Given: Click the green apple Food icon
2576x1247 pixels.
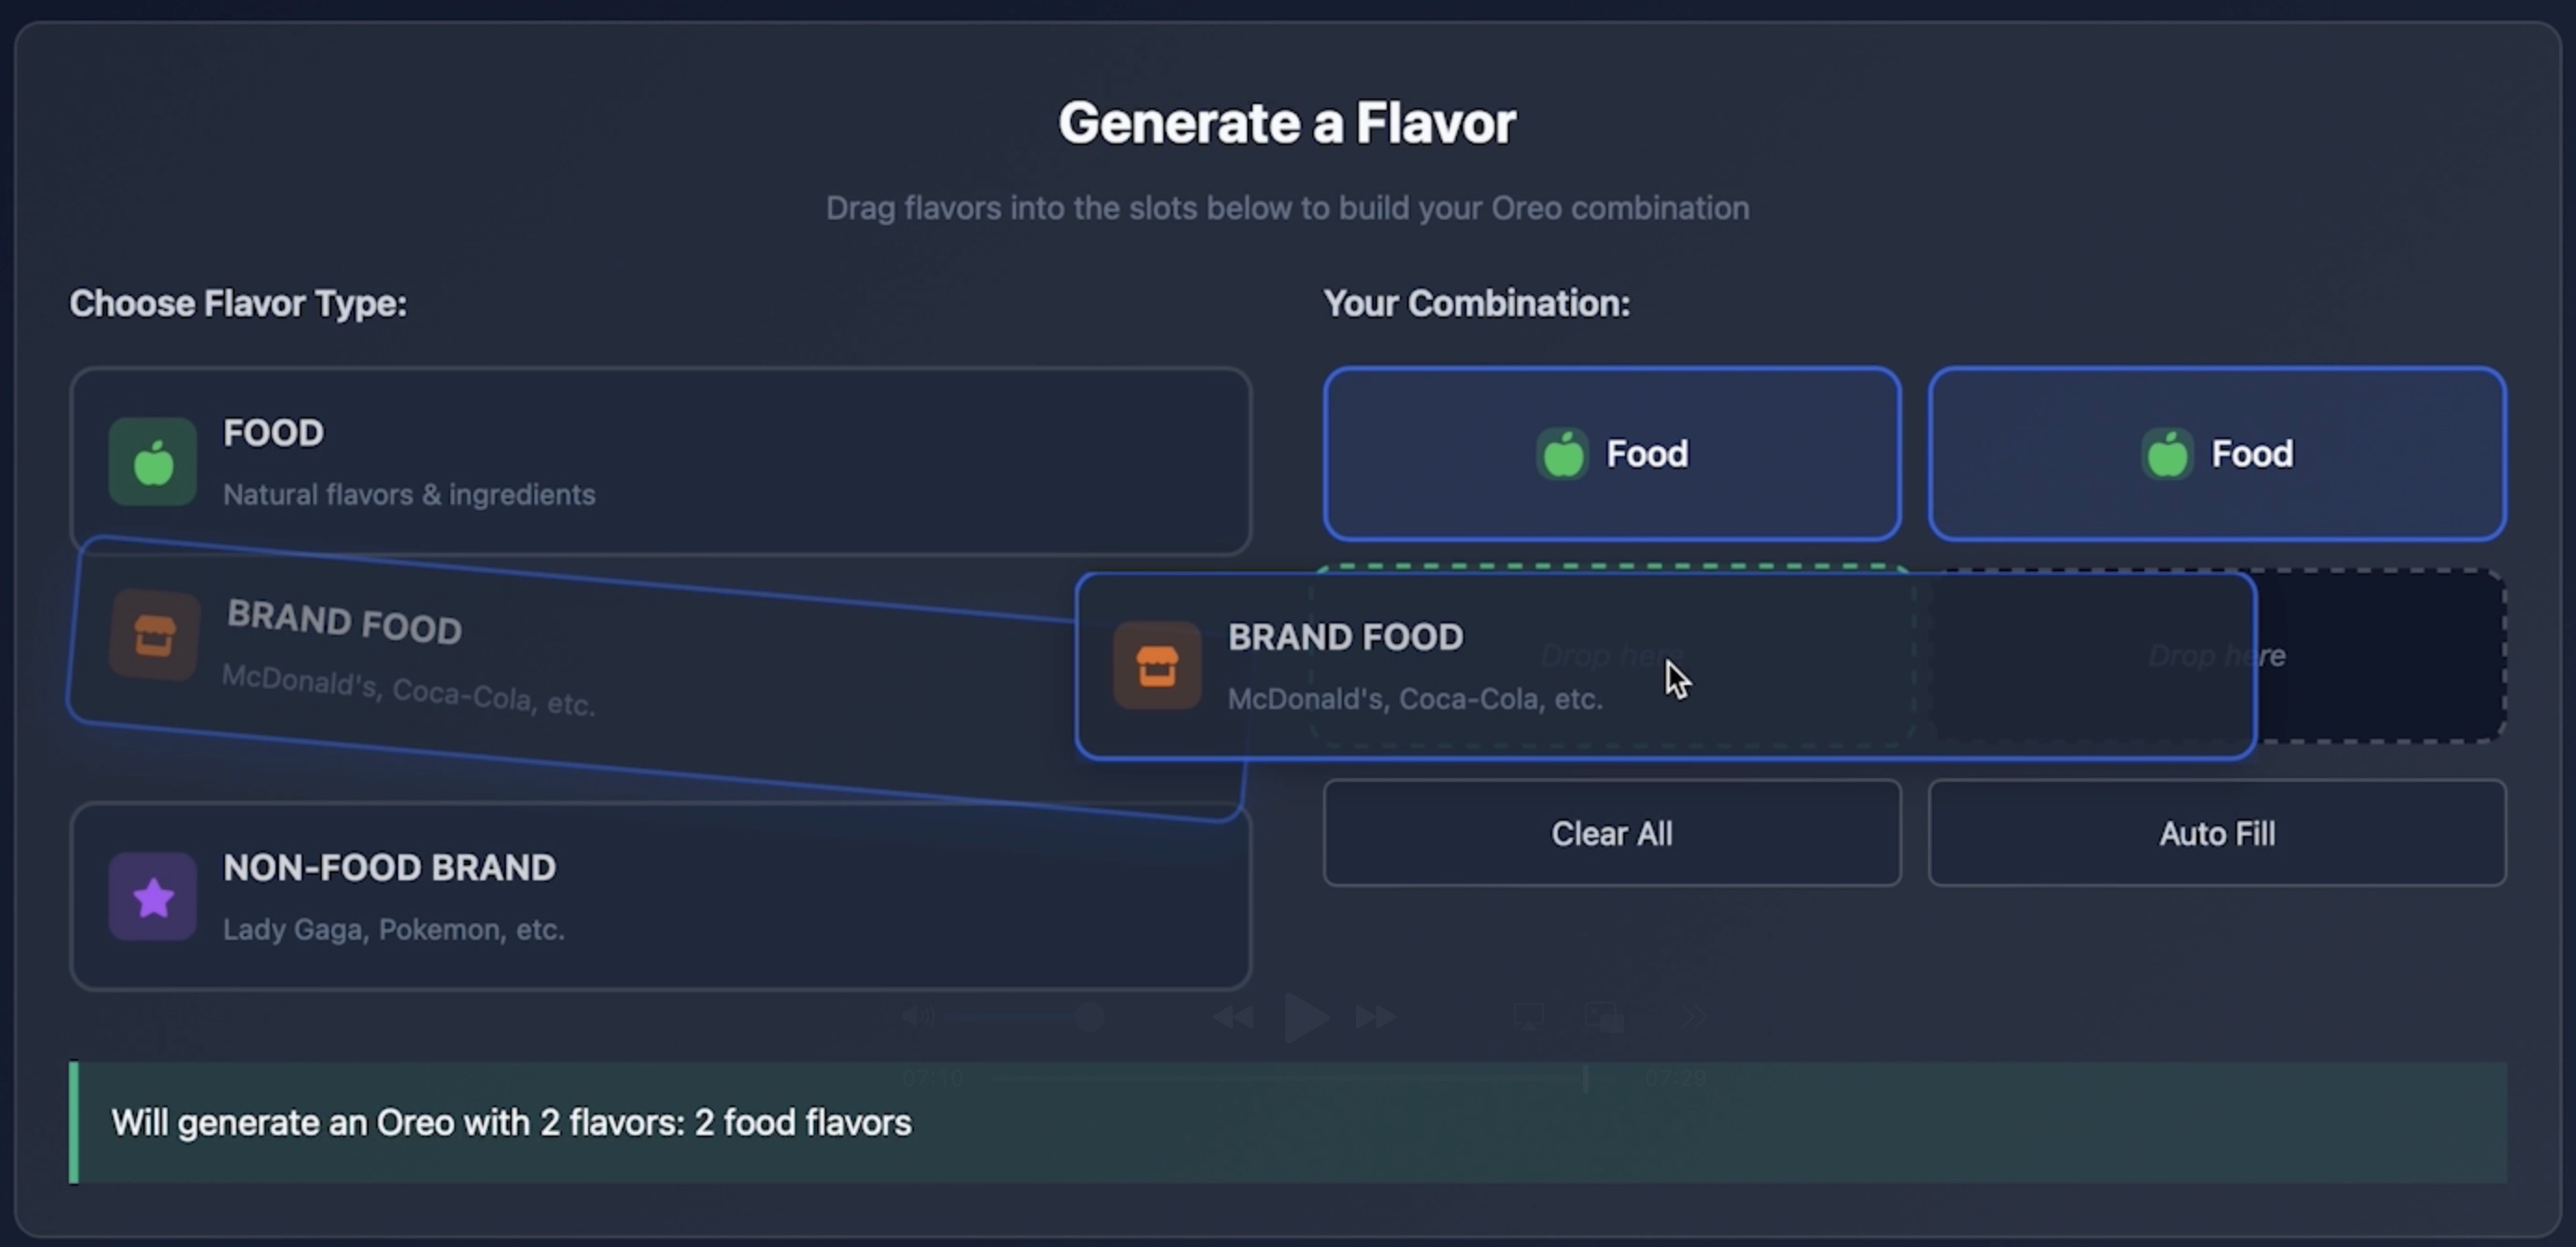Looking at the screenshot, I should 152,462.
